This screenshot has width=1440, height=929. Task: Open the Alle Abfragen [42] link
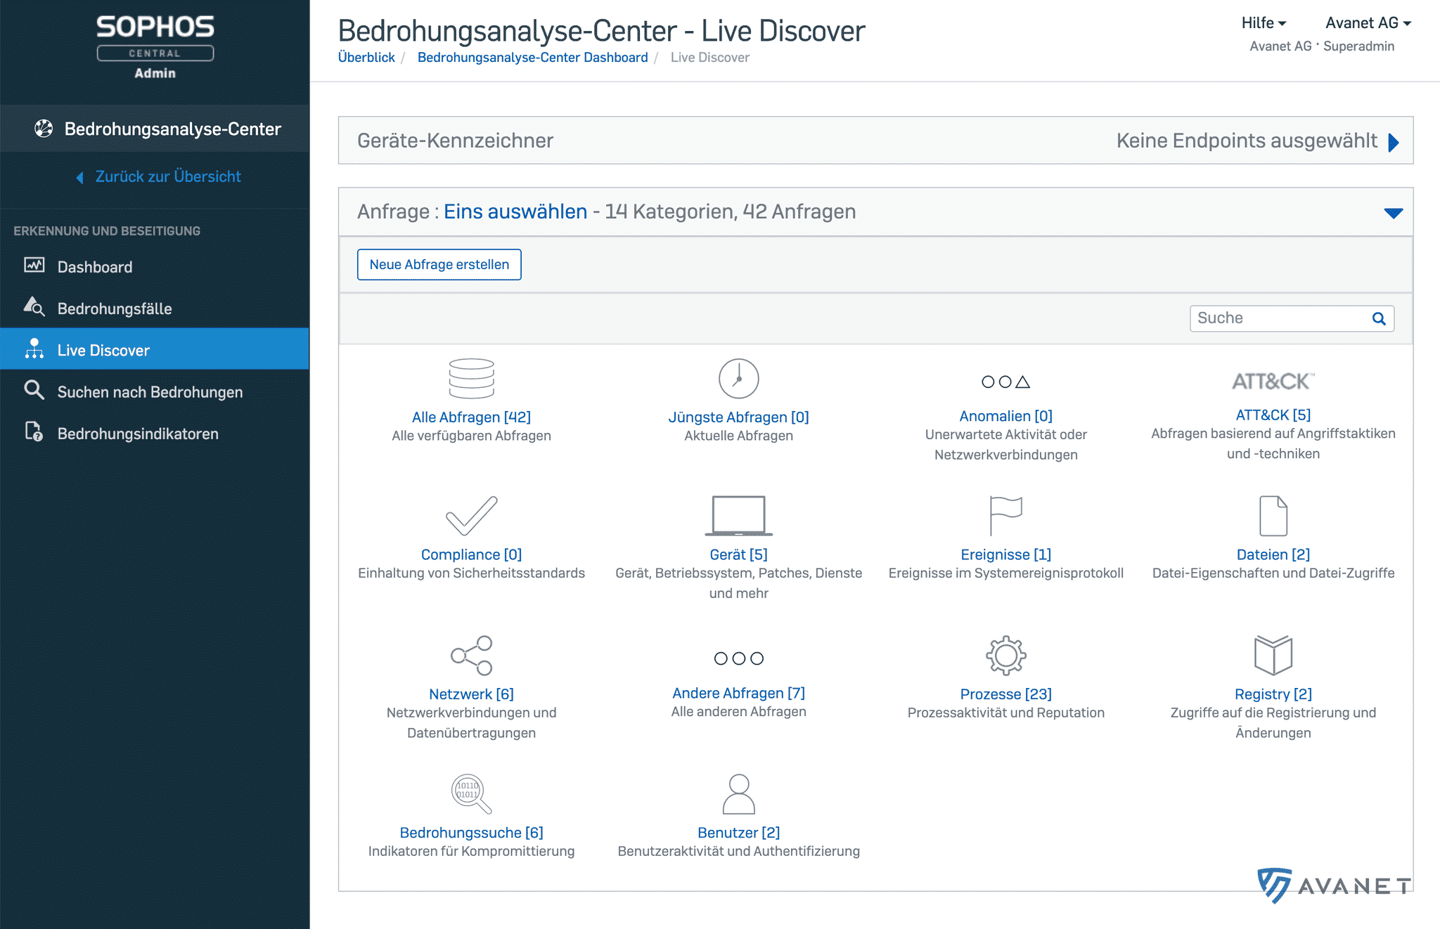point(471,417)
